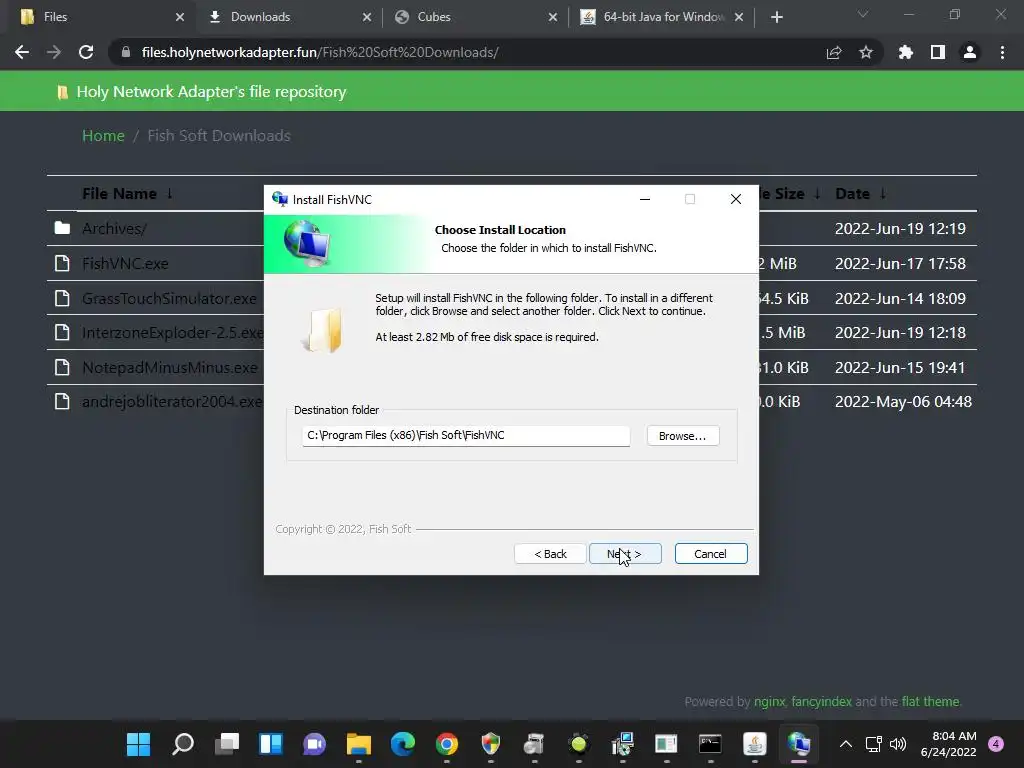Open the network status tray icon
The height and width of the screenshot is (768, 1024).
click(873, 744)
